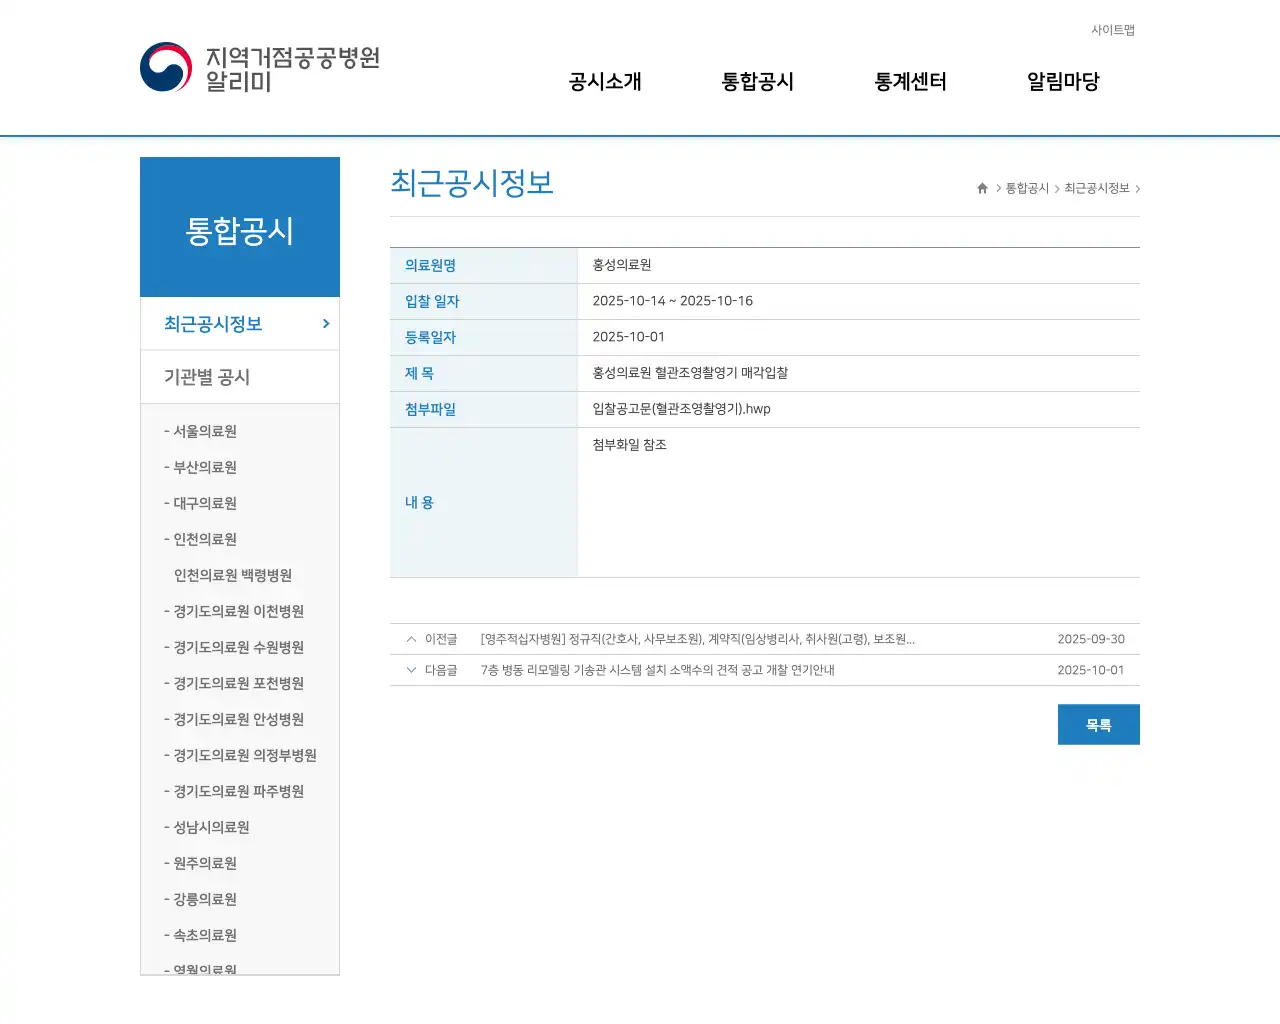Open the 통합공시 menu in the header

757,82
